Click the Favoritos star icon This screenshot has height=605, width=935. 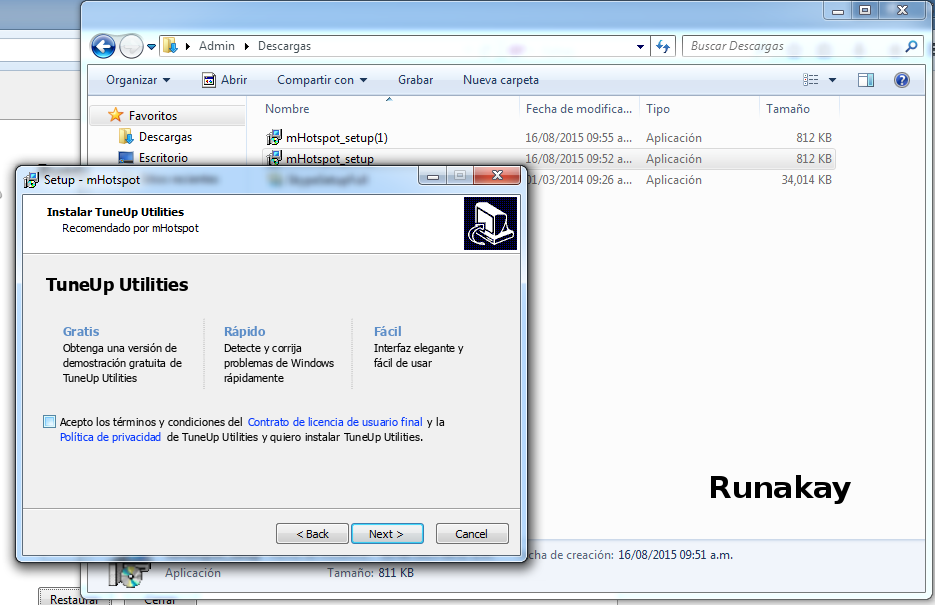[x=116, y=114]
